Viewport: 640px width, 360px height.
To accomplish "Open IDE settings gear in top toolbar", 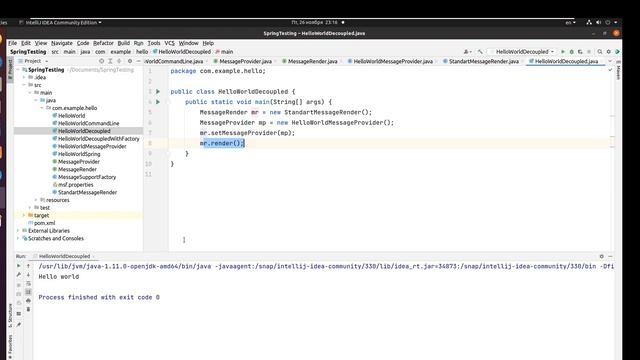I will (x=609, y=52).
